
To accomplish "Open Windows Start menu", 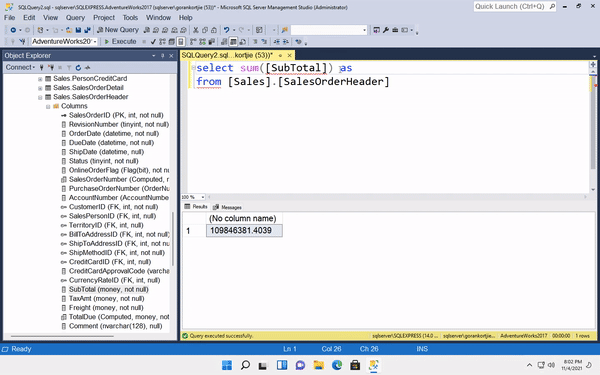I will pos(227,365).
